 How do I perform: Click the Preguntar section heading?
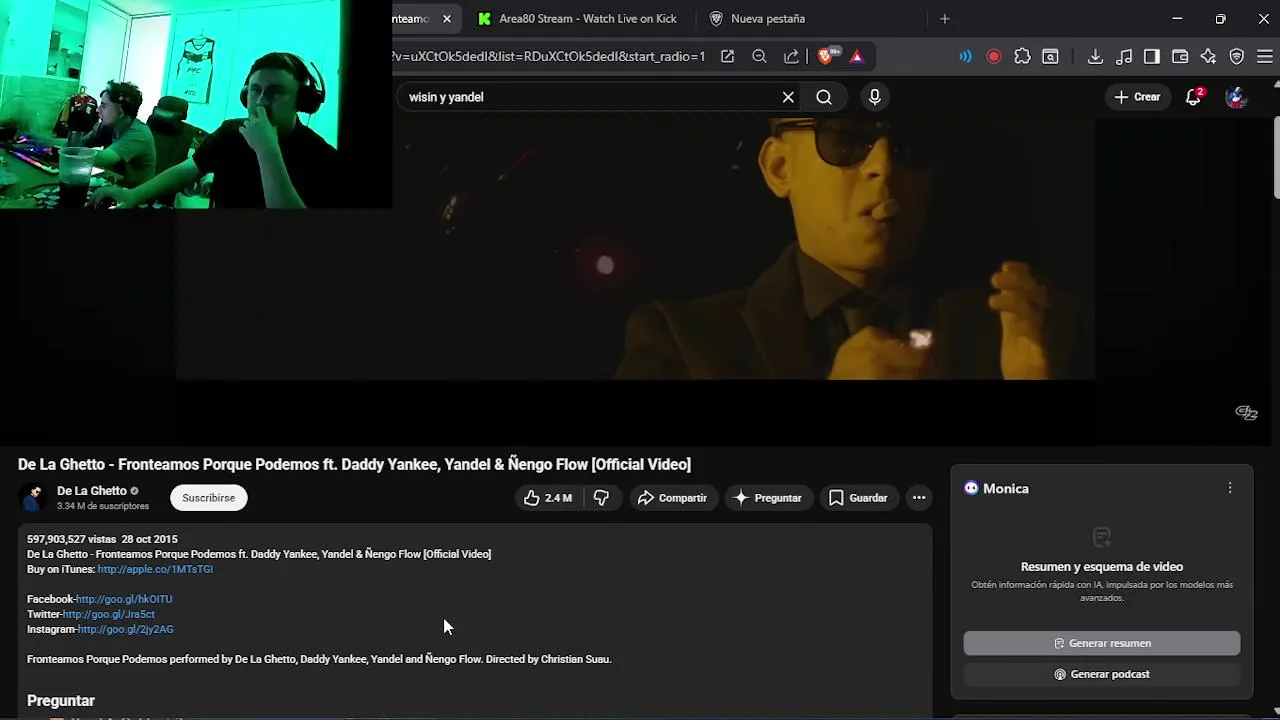(61, 701)
